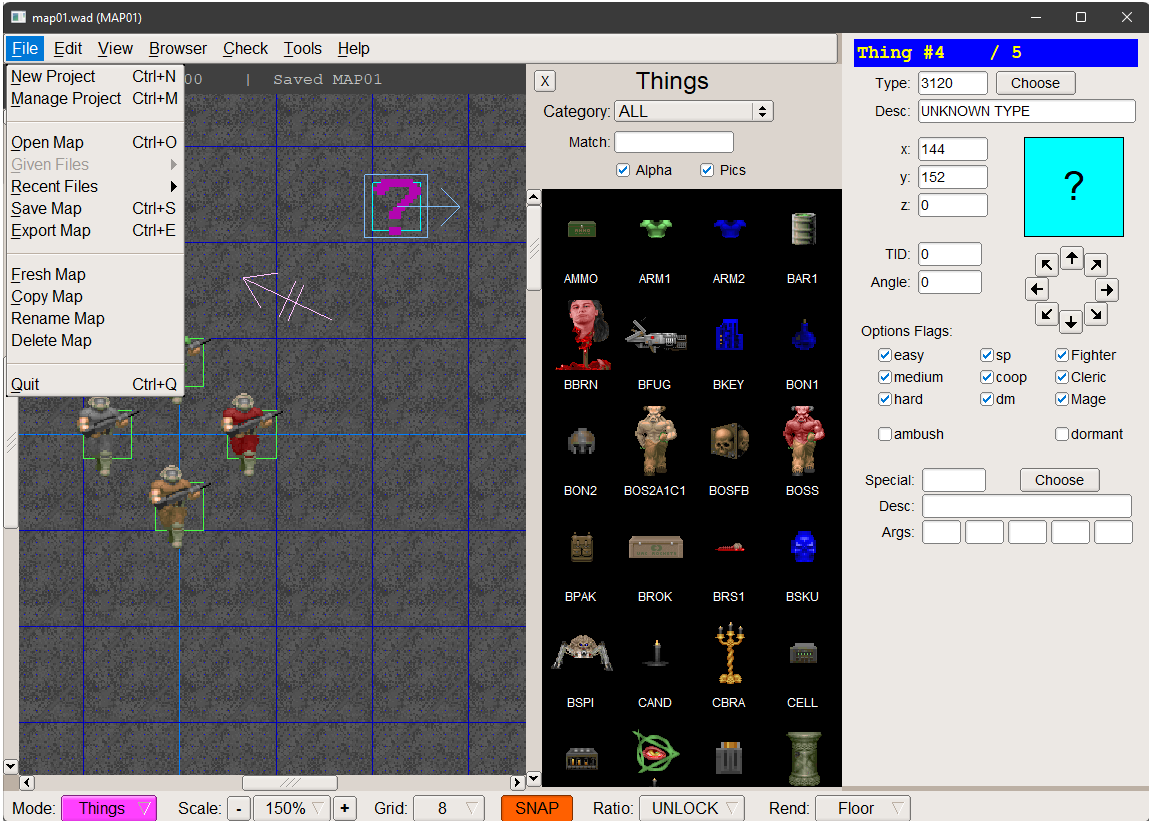Image resolution: width=1150 pixels, height=822 pixels.
Task: Set angle with down-right diagonal arrow
Action: click(1096, 315)
